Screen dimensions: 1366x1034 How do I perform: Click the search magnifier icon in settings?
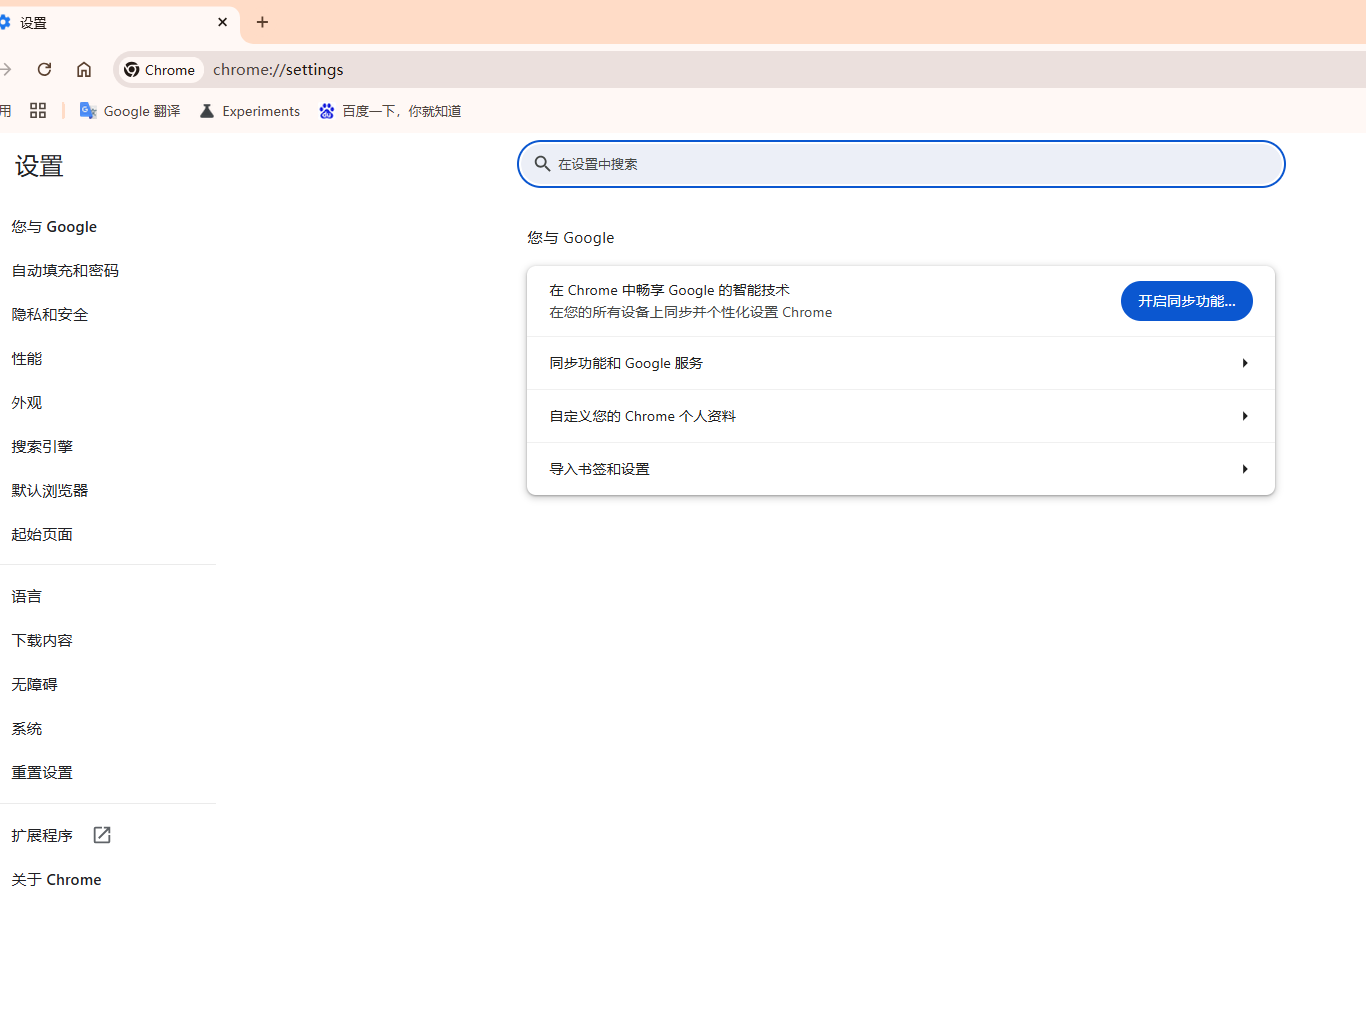point(542,164)
